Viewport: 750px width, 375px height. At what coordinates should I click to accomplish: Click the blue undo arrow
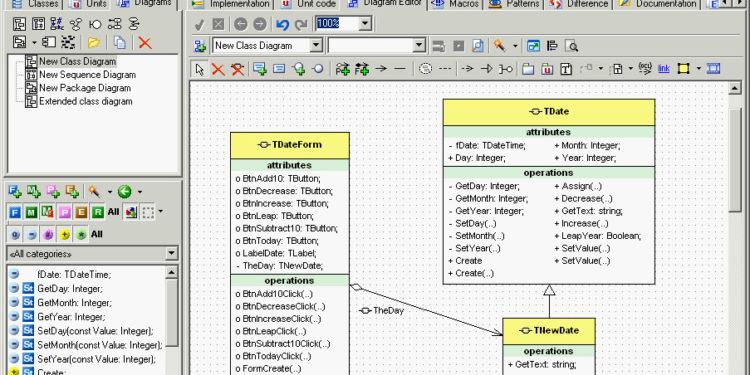coord(283,24)
